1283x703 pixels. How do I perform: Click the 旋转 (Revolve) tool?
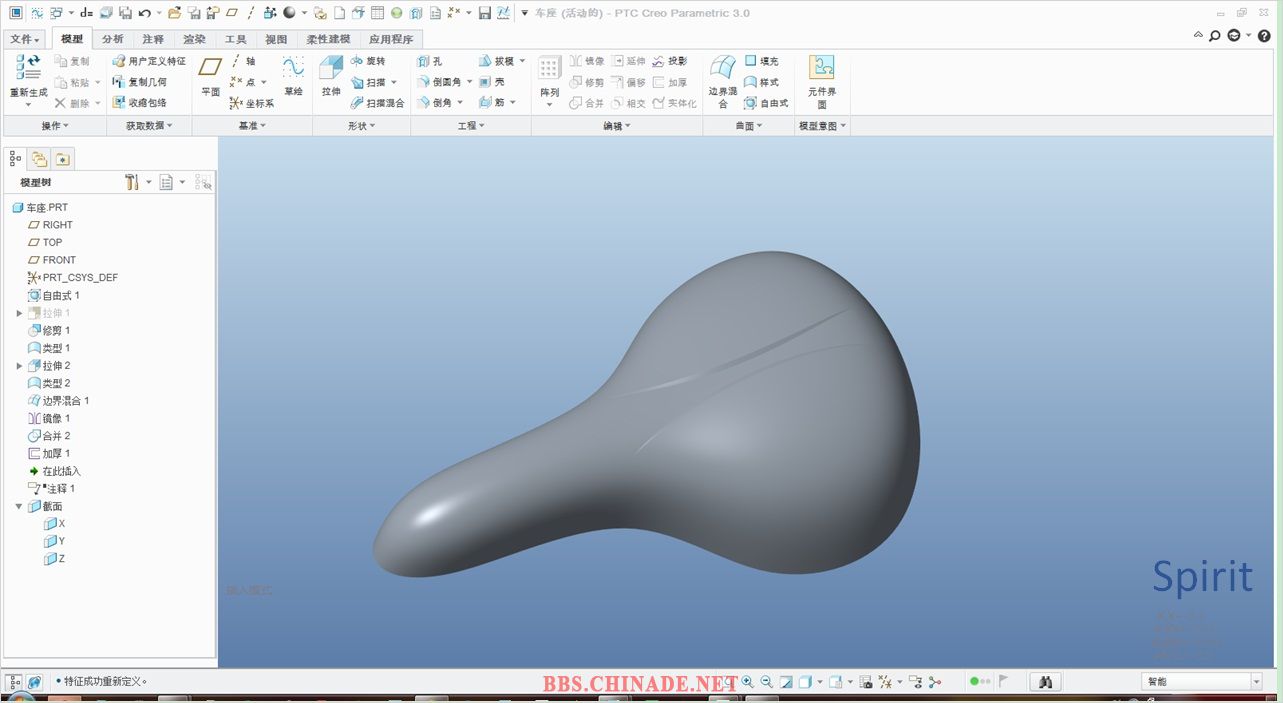[x=368, y=61]
